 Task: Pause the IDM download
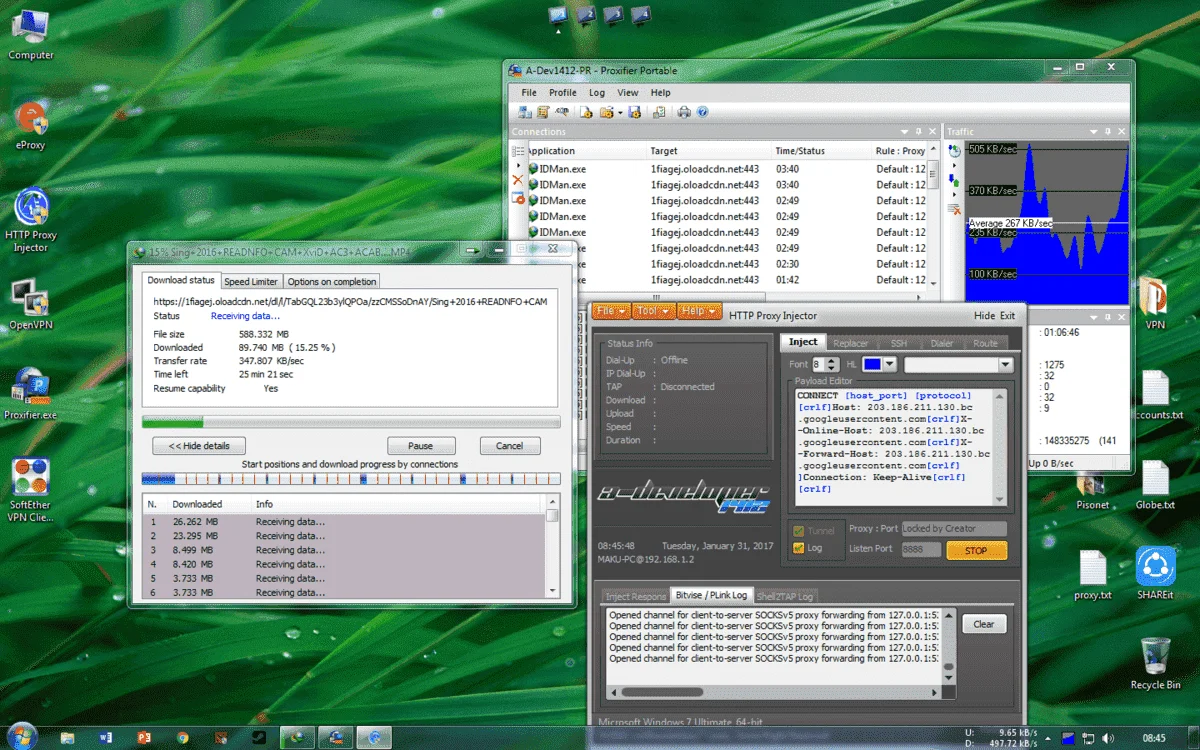point(421,446)
